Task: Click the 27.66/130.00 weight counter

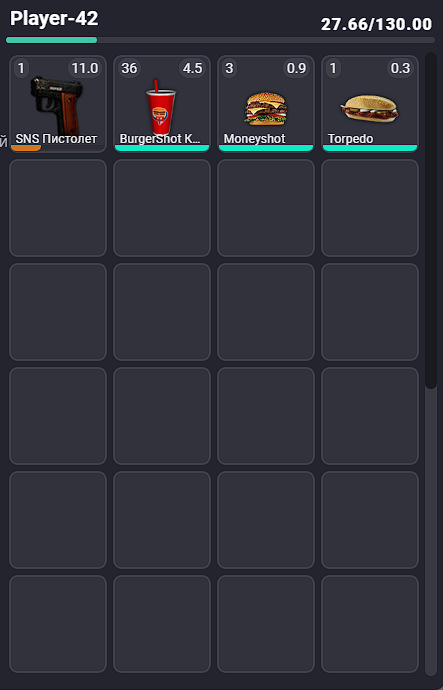Action: point(376,24)
